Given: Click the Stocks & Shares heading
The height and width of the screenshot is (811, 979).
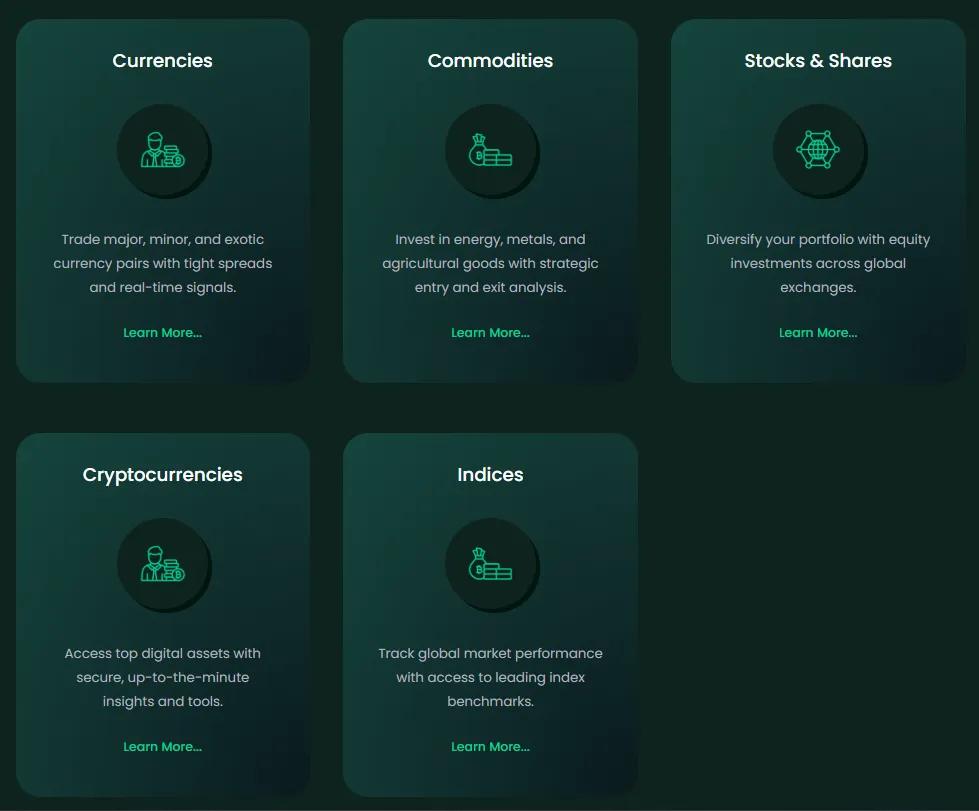Looking at the screenshot, I should 818,61.
